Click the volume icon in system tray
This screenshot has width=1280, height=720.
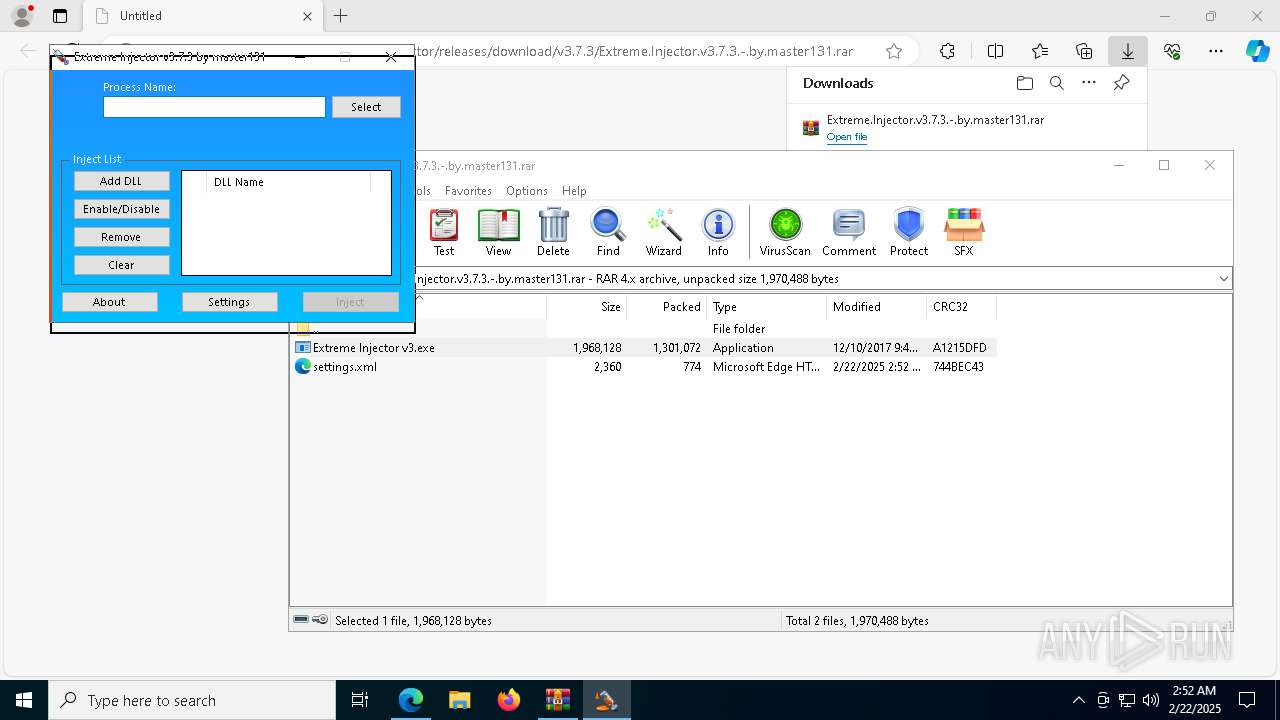pos(1151,700)
